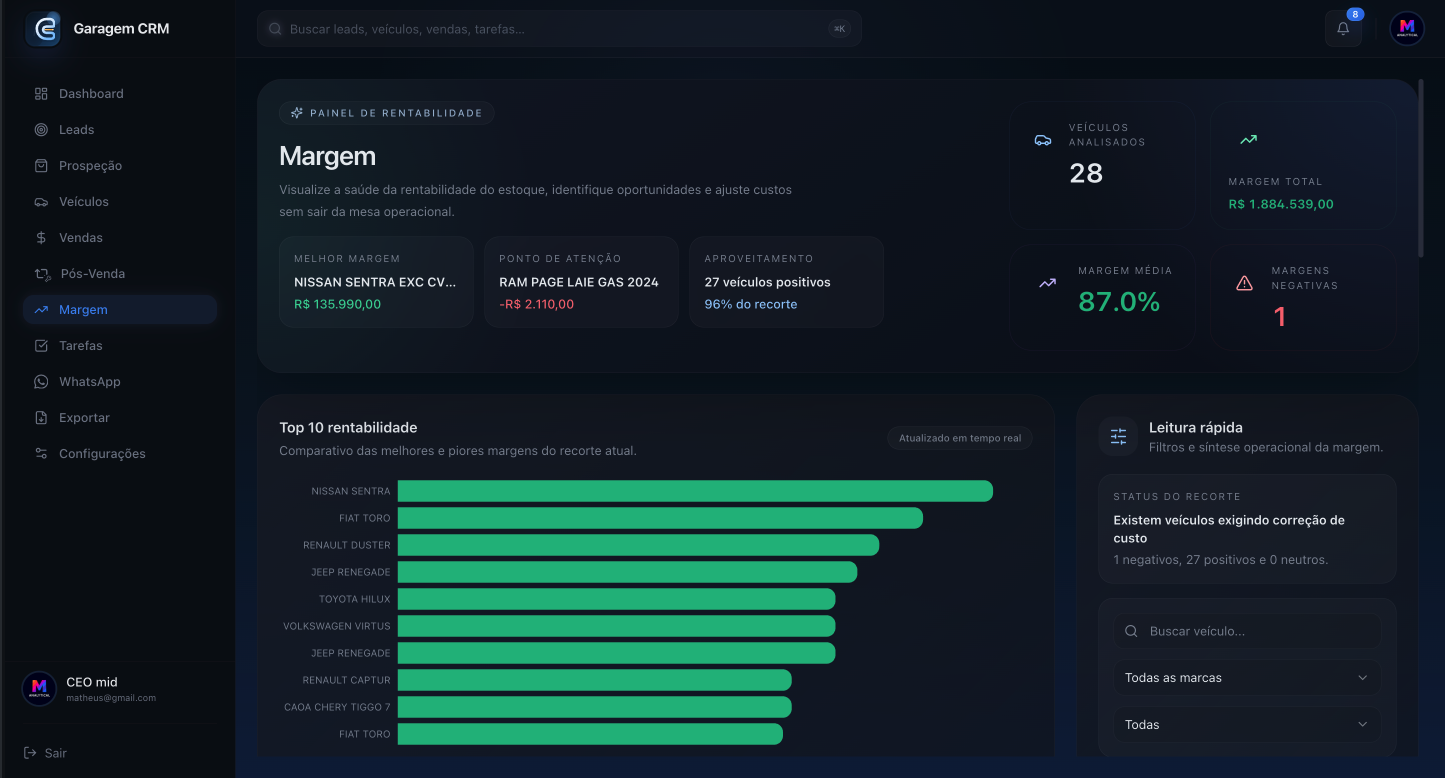The width and height of the screenshot is (1445, 778).
Task: Click magnifier icon in Buscar veículo field
Action: (x=1132, y=632)
